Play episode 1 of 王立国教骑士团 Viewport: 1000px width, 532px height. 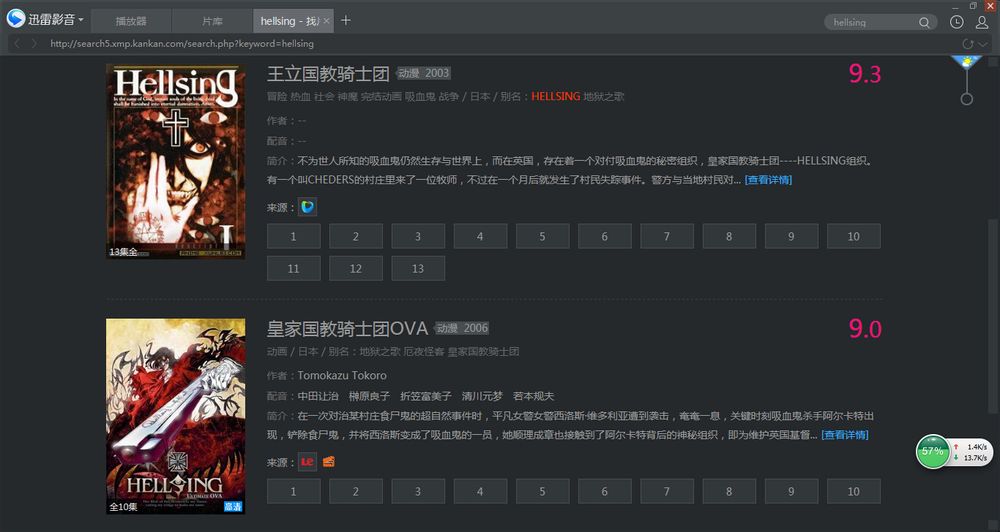293,236
